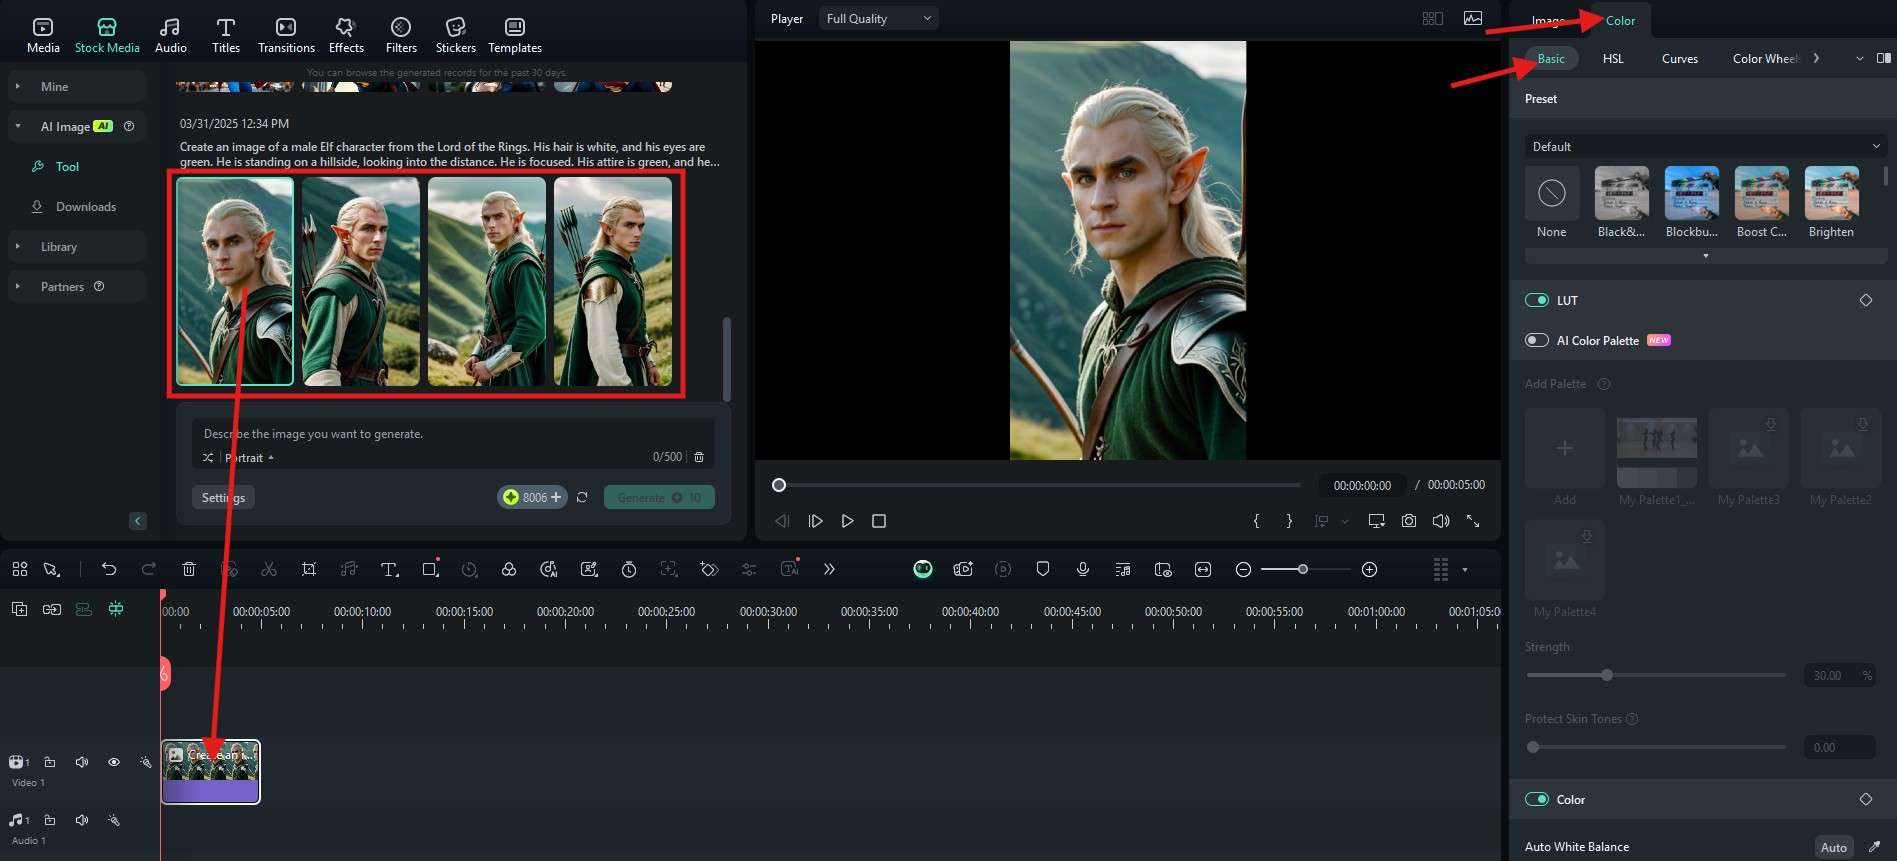
Task: Click the timeline zoom slider handle
Action: pos(1302,569)
